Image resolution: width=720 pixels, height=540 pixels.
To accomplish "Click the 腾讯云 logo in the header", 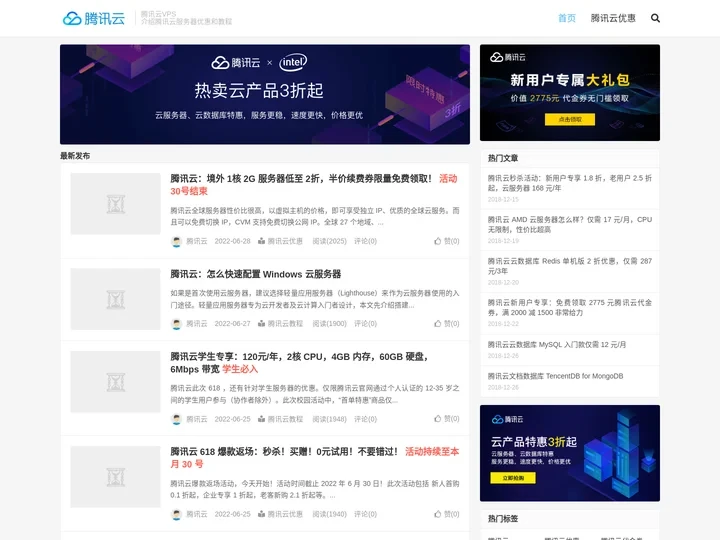I will [94, 18].
